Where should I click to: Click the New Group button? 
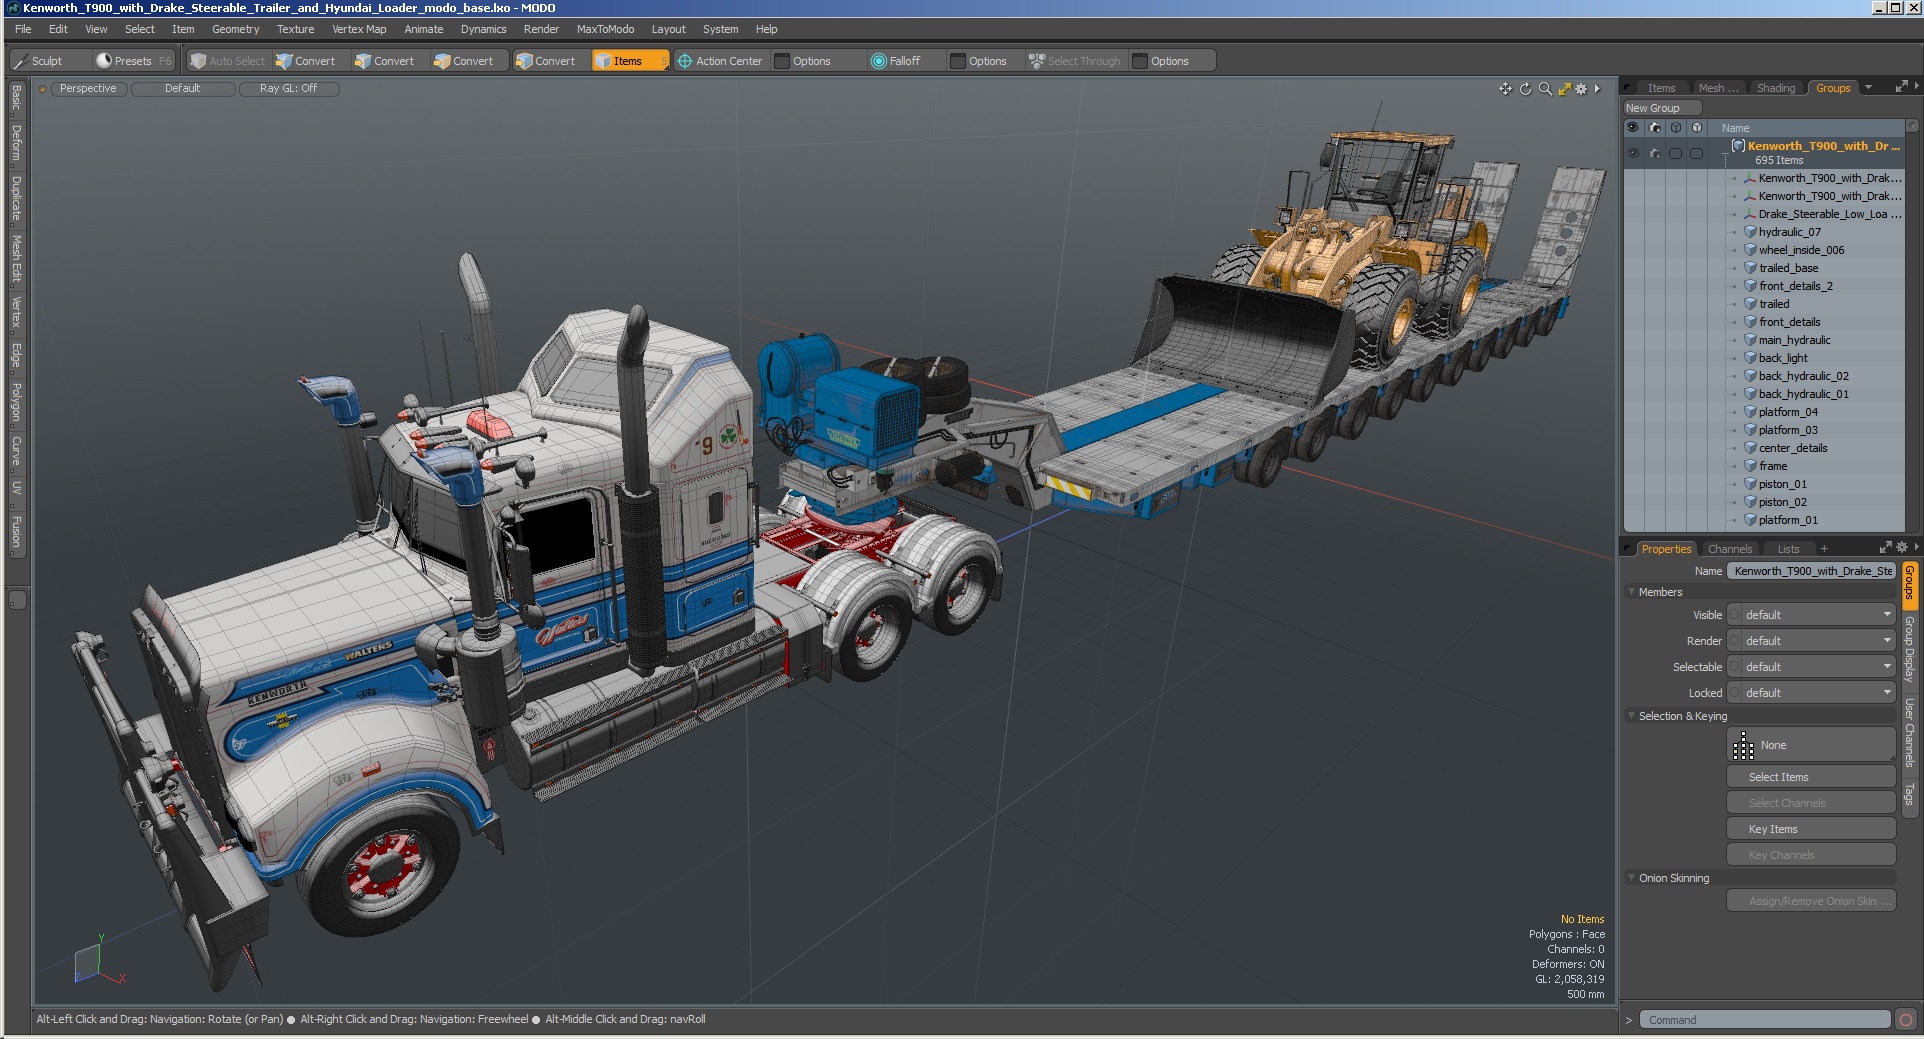pyautogui.click(x=1661, y=108)
